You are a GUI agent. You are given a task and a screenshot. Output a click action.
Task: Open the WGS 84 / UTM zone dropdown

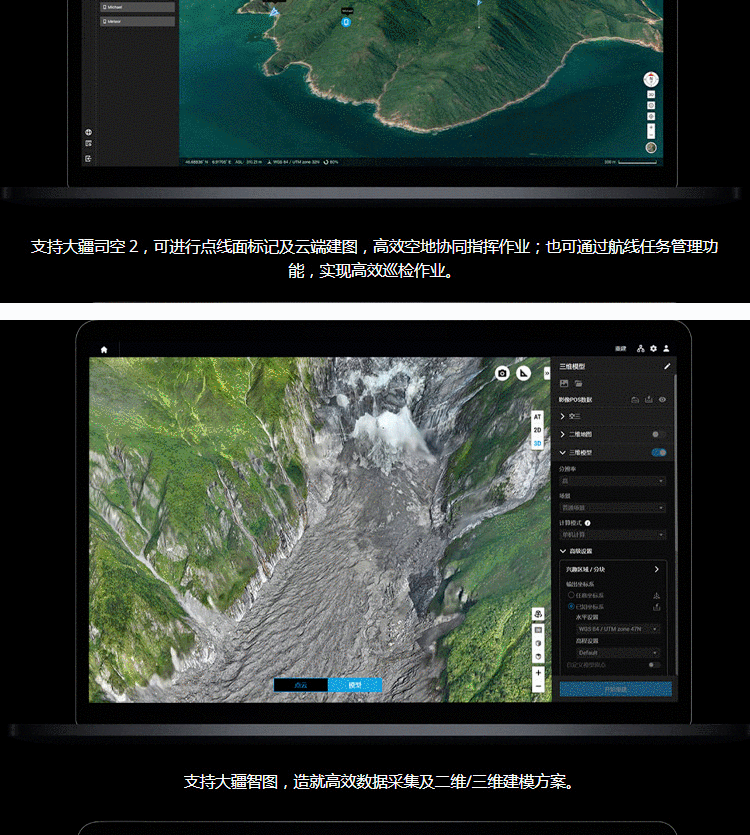618,629
